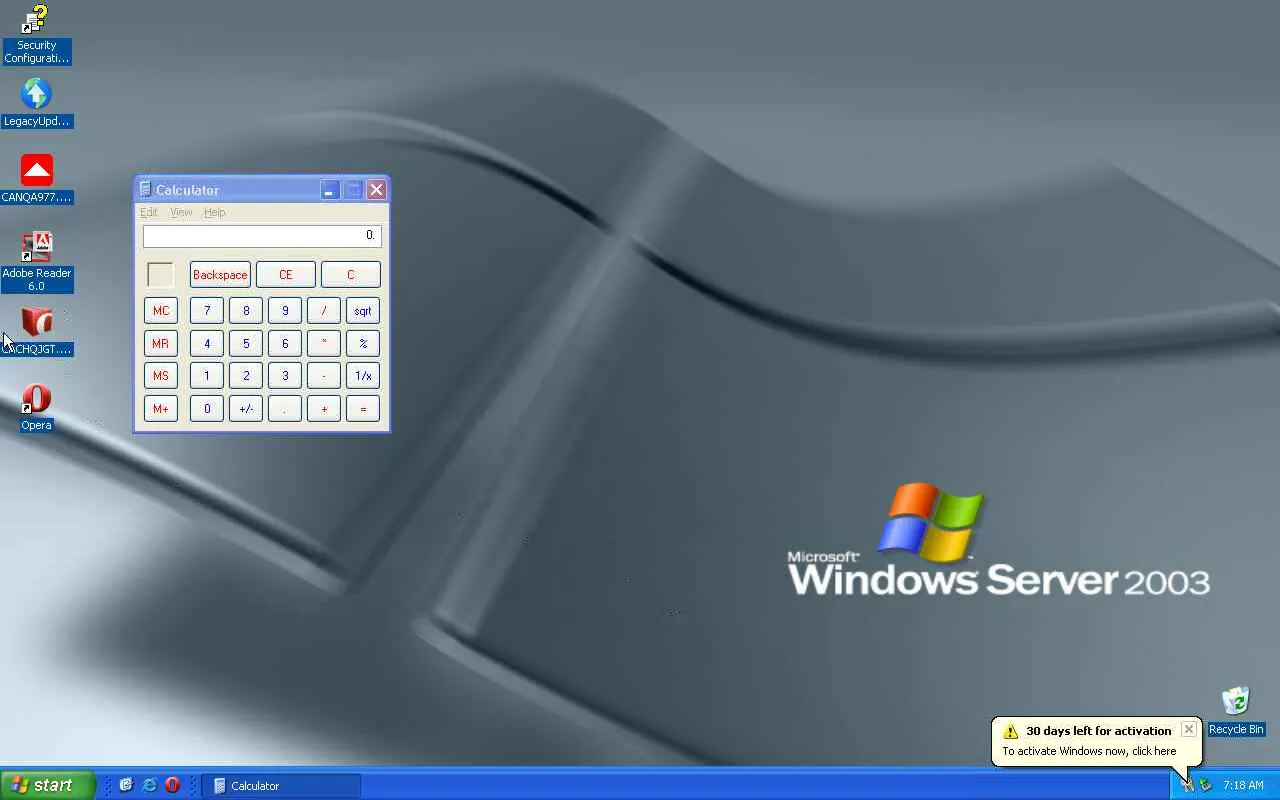Click the taskbar clock showing 7:18 AM
Image resolution: width=1280 pixels, height=800 pixels.
coord(1243,785)
